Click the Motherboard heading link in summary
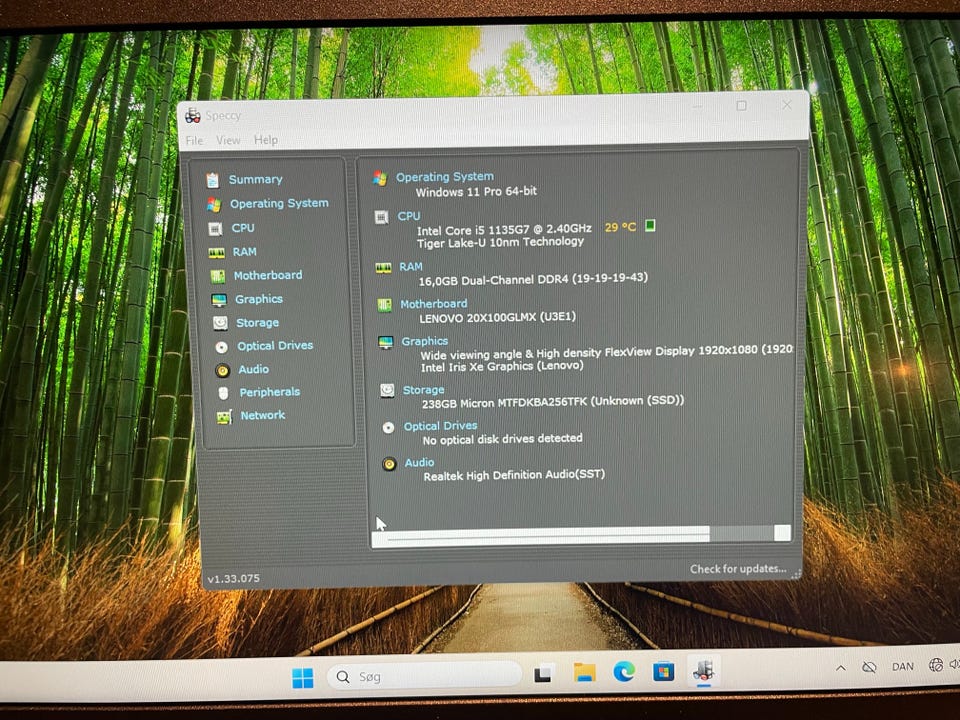The width and height of the screenshot is (960, 720). 433,304
